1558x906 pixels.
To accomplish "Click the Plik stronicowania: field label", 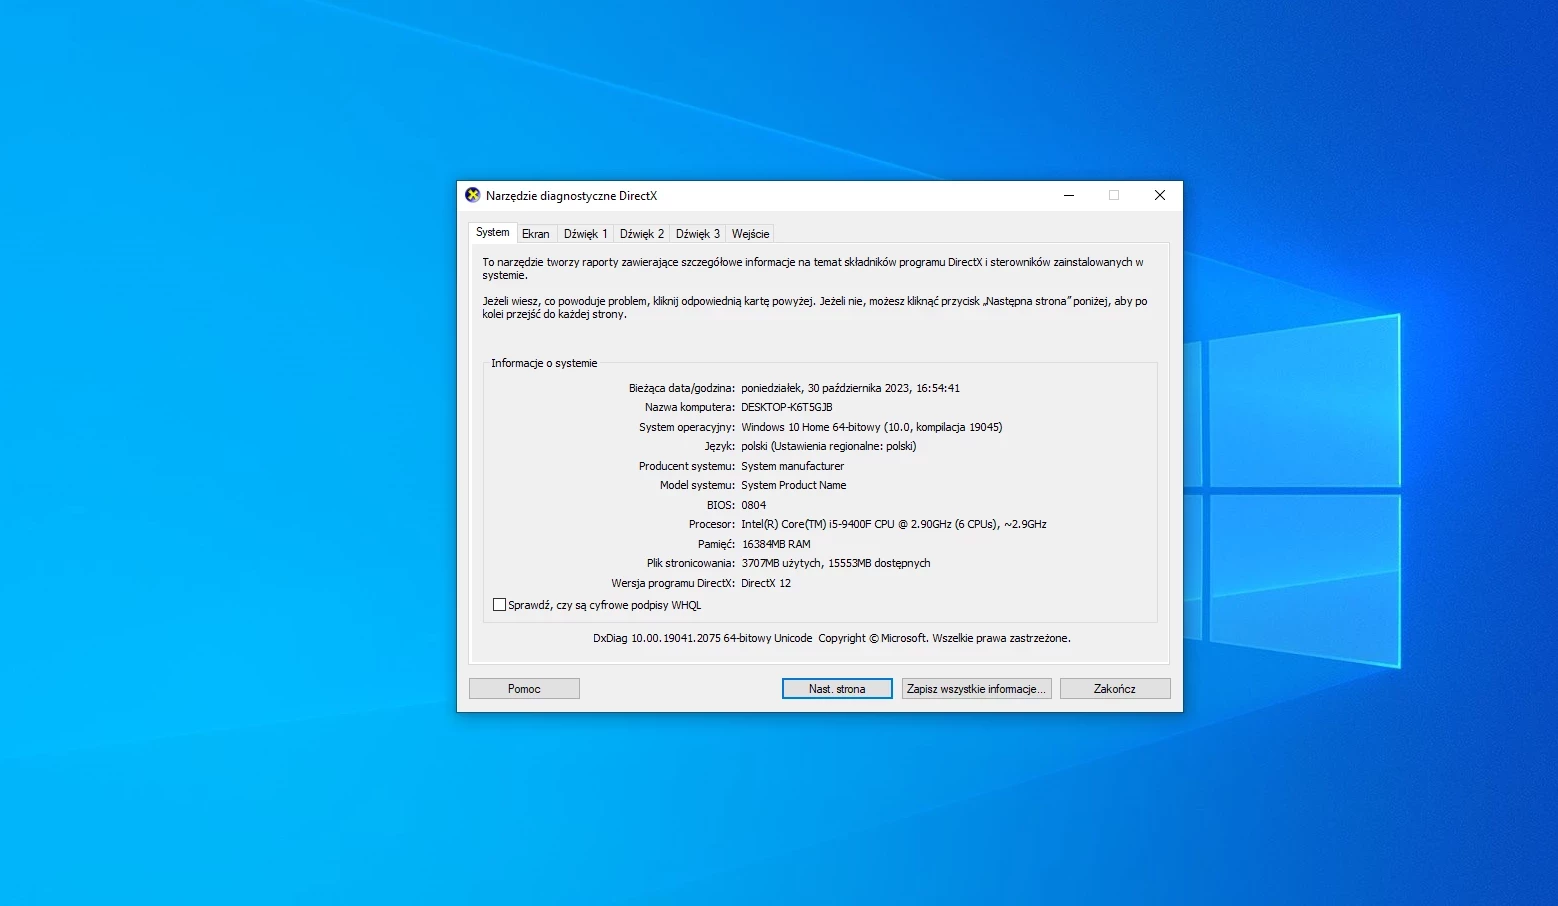I will (x=691, y=563).
